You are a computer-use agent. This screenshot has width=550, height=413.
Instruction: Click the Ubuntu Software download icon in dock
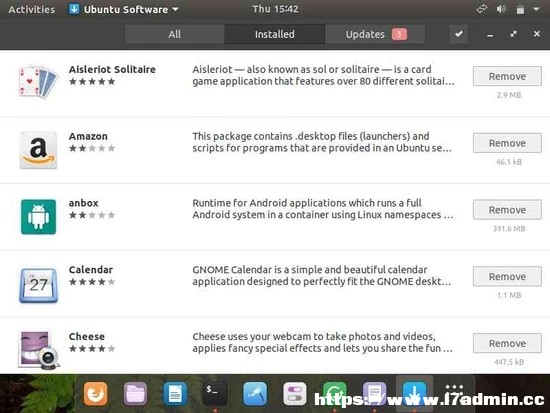tap(414, 394)
